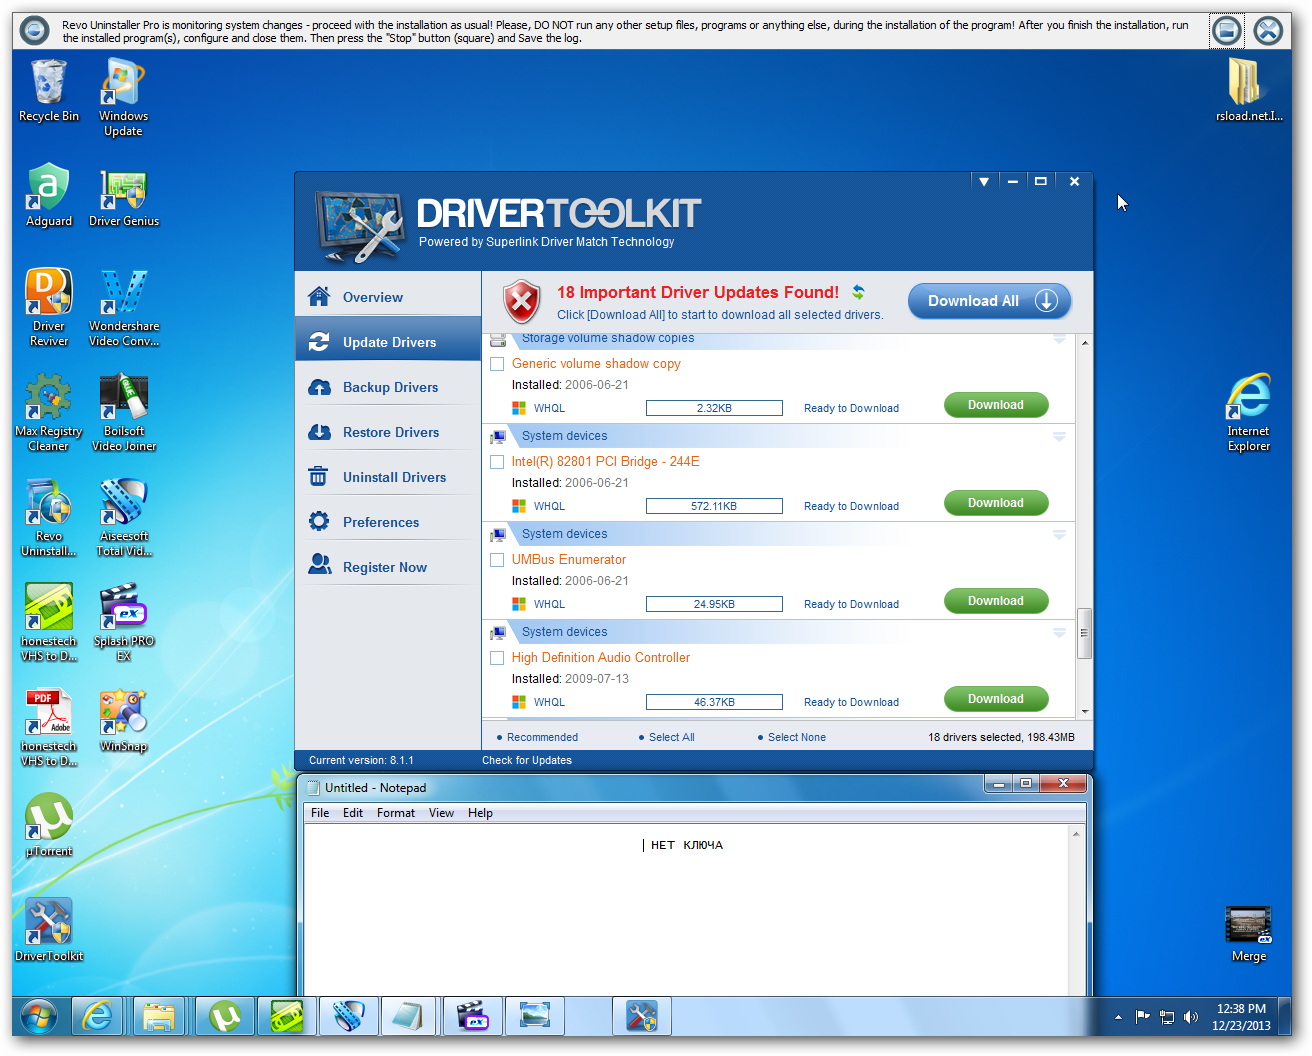Select the rsload.net folder on desktop

pyautogui.click(x=1248, y=91)
